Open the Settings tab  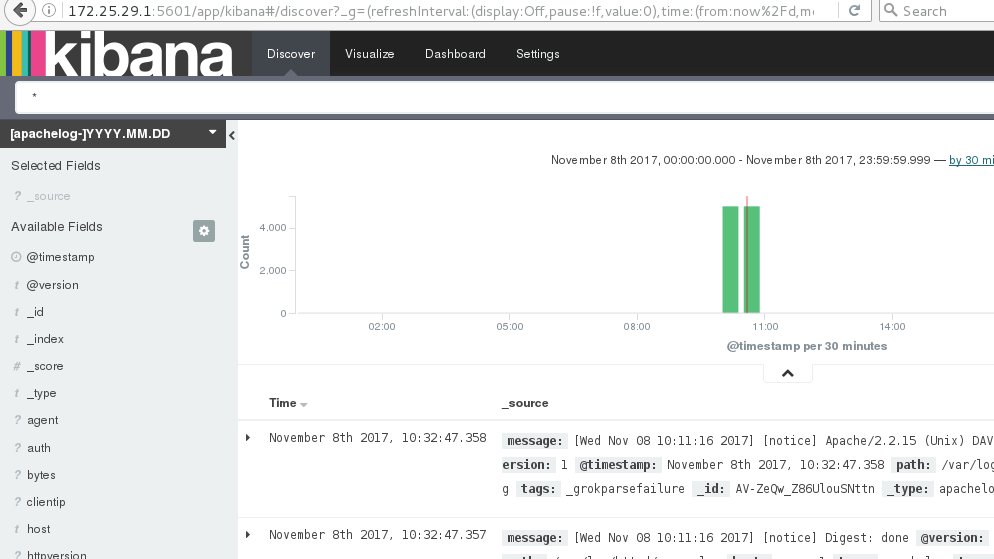[x=538, y=54]
